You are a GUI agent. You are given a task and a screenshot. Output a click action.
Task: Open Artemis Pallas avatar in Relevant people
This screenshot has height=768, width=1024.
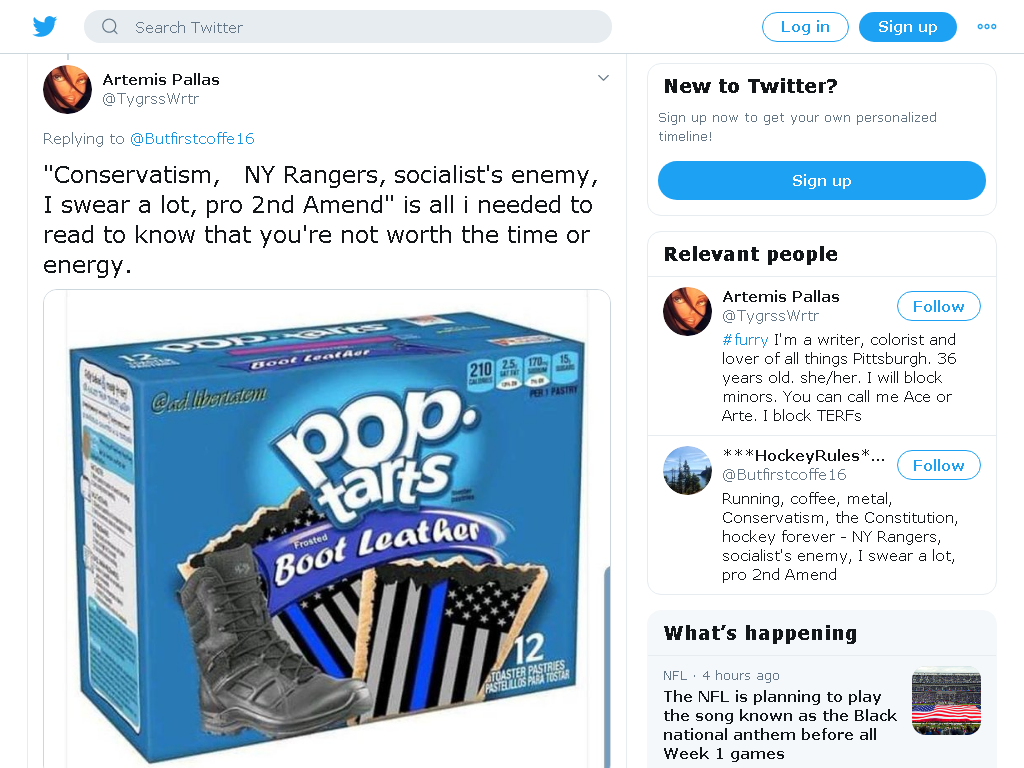(x=687, y=312)
